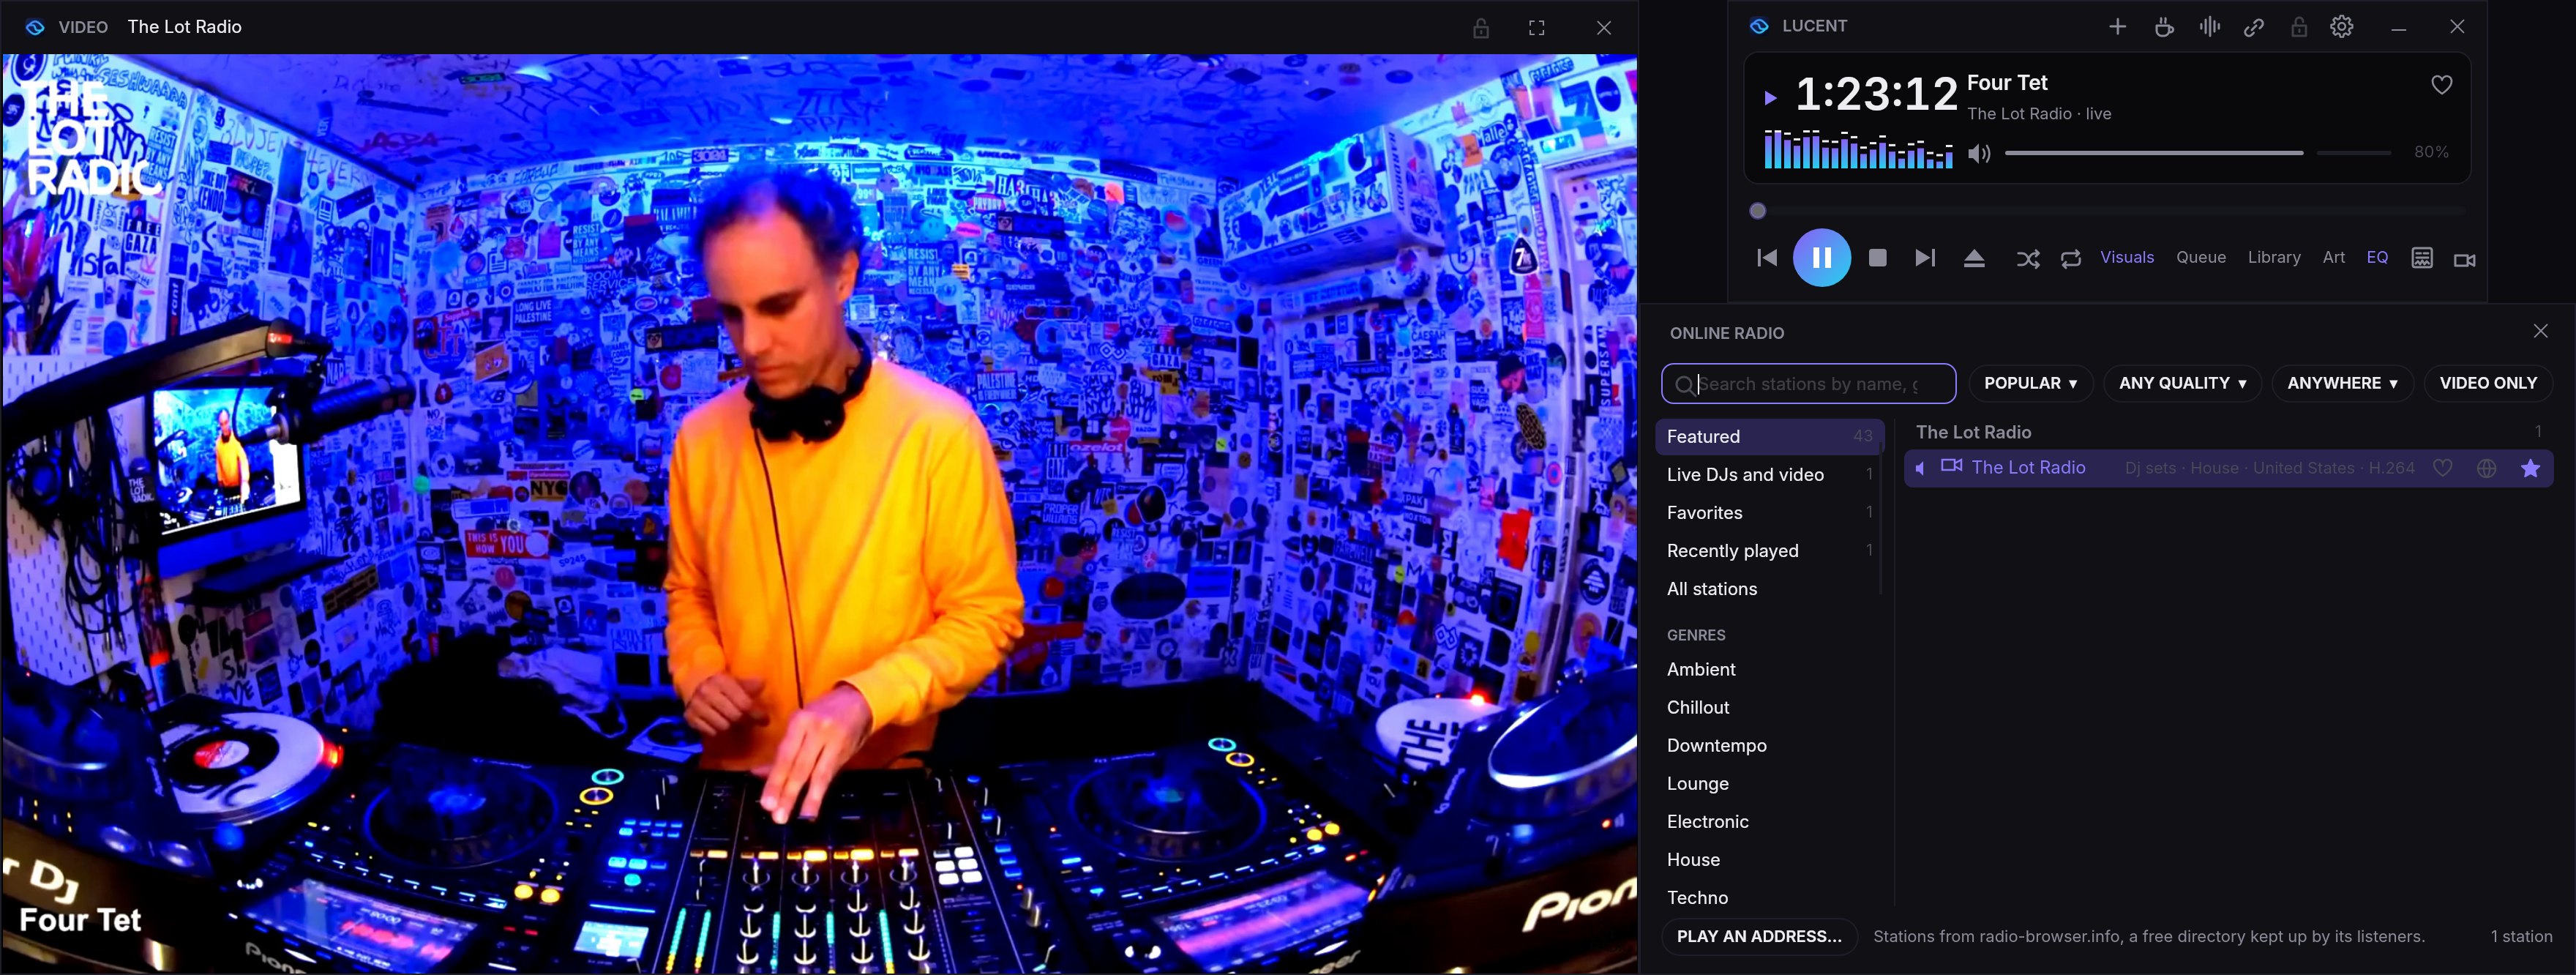Screen dimensions: 2576x975
Task: Skip to previous track
Action: [x=1767, y=258]
